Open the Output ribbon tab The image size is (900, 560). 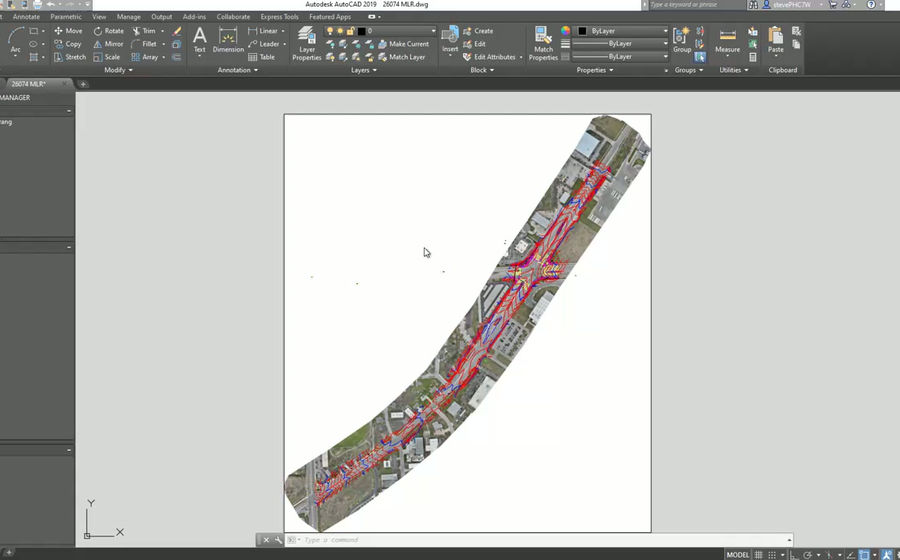(x=162, y=17)
